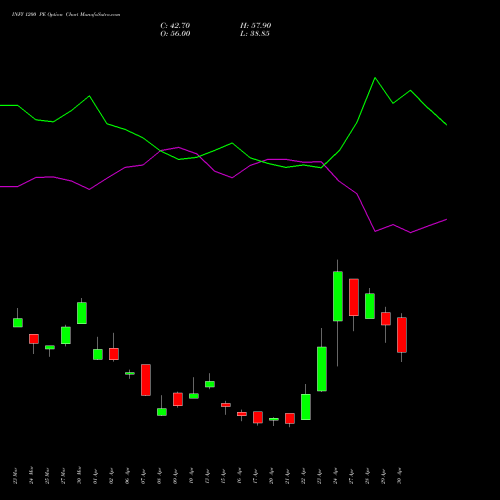Click the green candlestick for 30 Mar
This screenshot has width=500, height=500.
(x=82, y=313)
